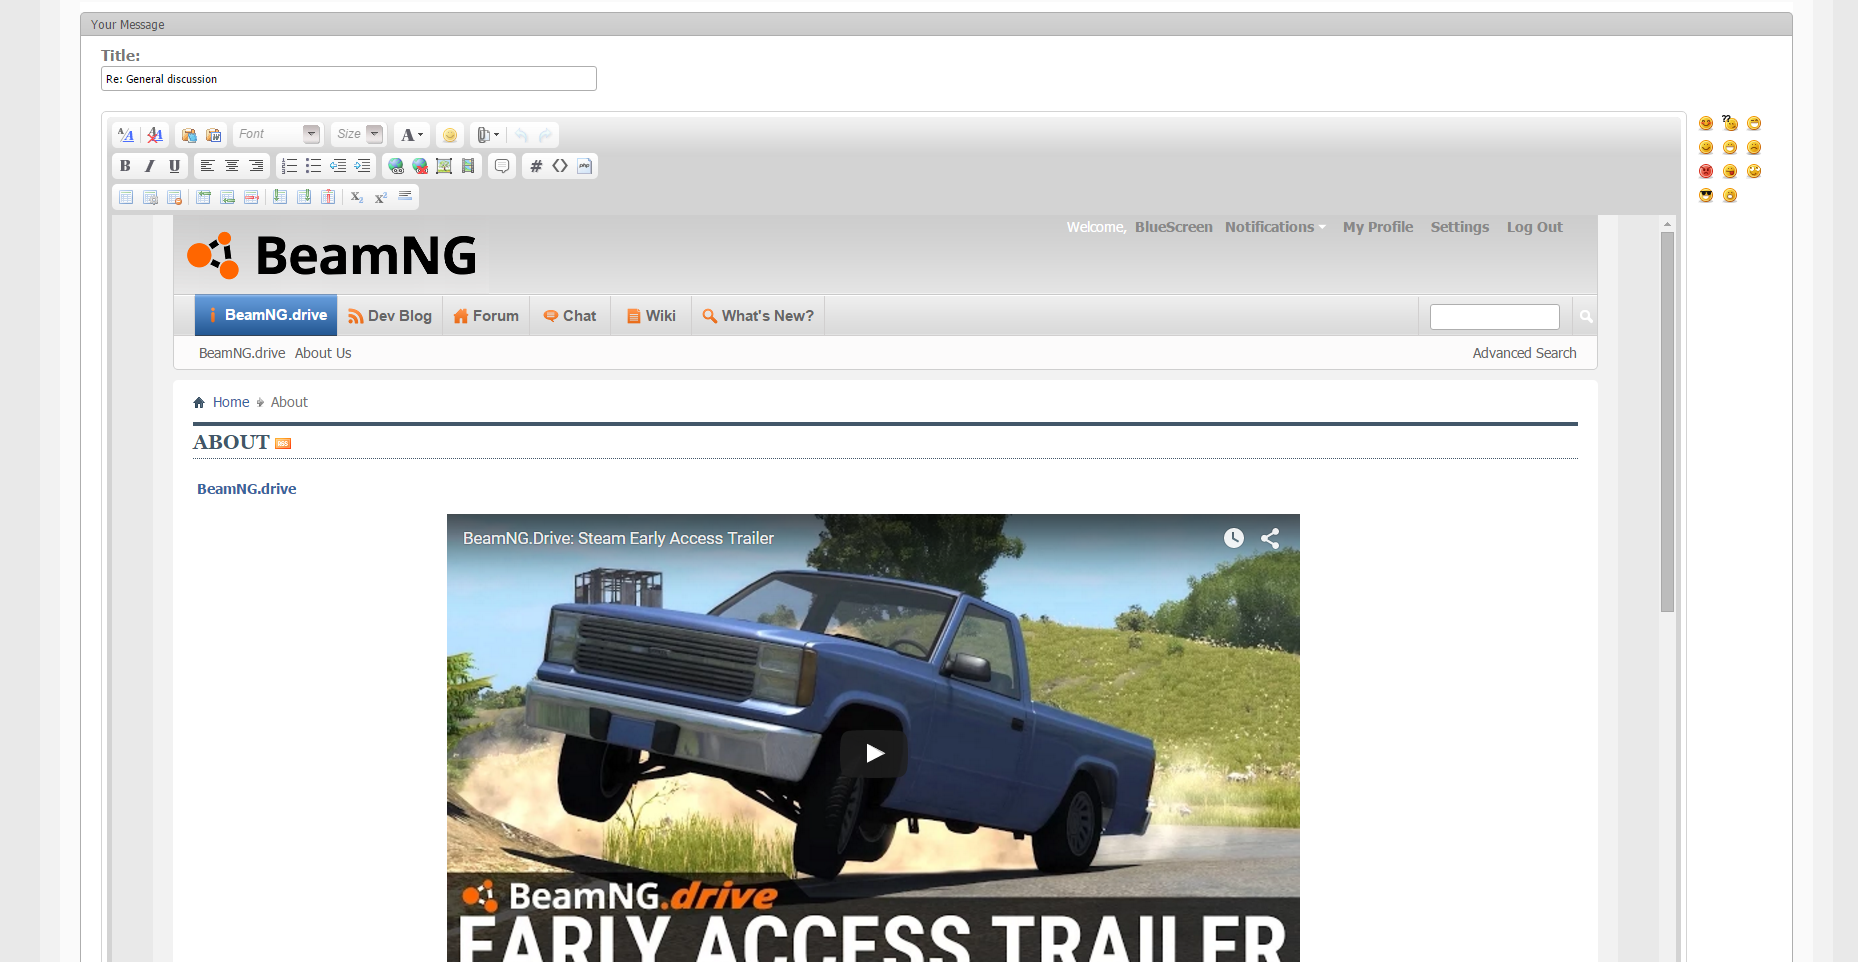Toggle superscript formatting
The image size is (1858, 962).
(x=381, y=197)
